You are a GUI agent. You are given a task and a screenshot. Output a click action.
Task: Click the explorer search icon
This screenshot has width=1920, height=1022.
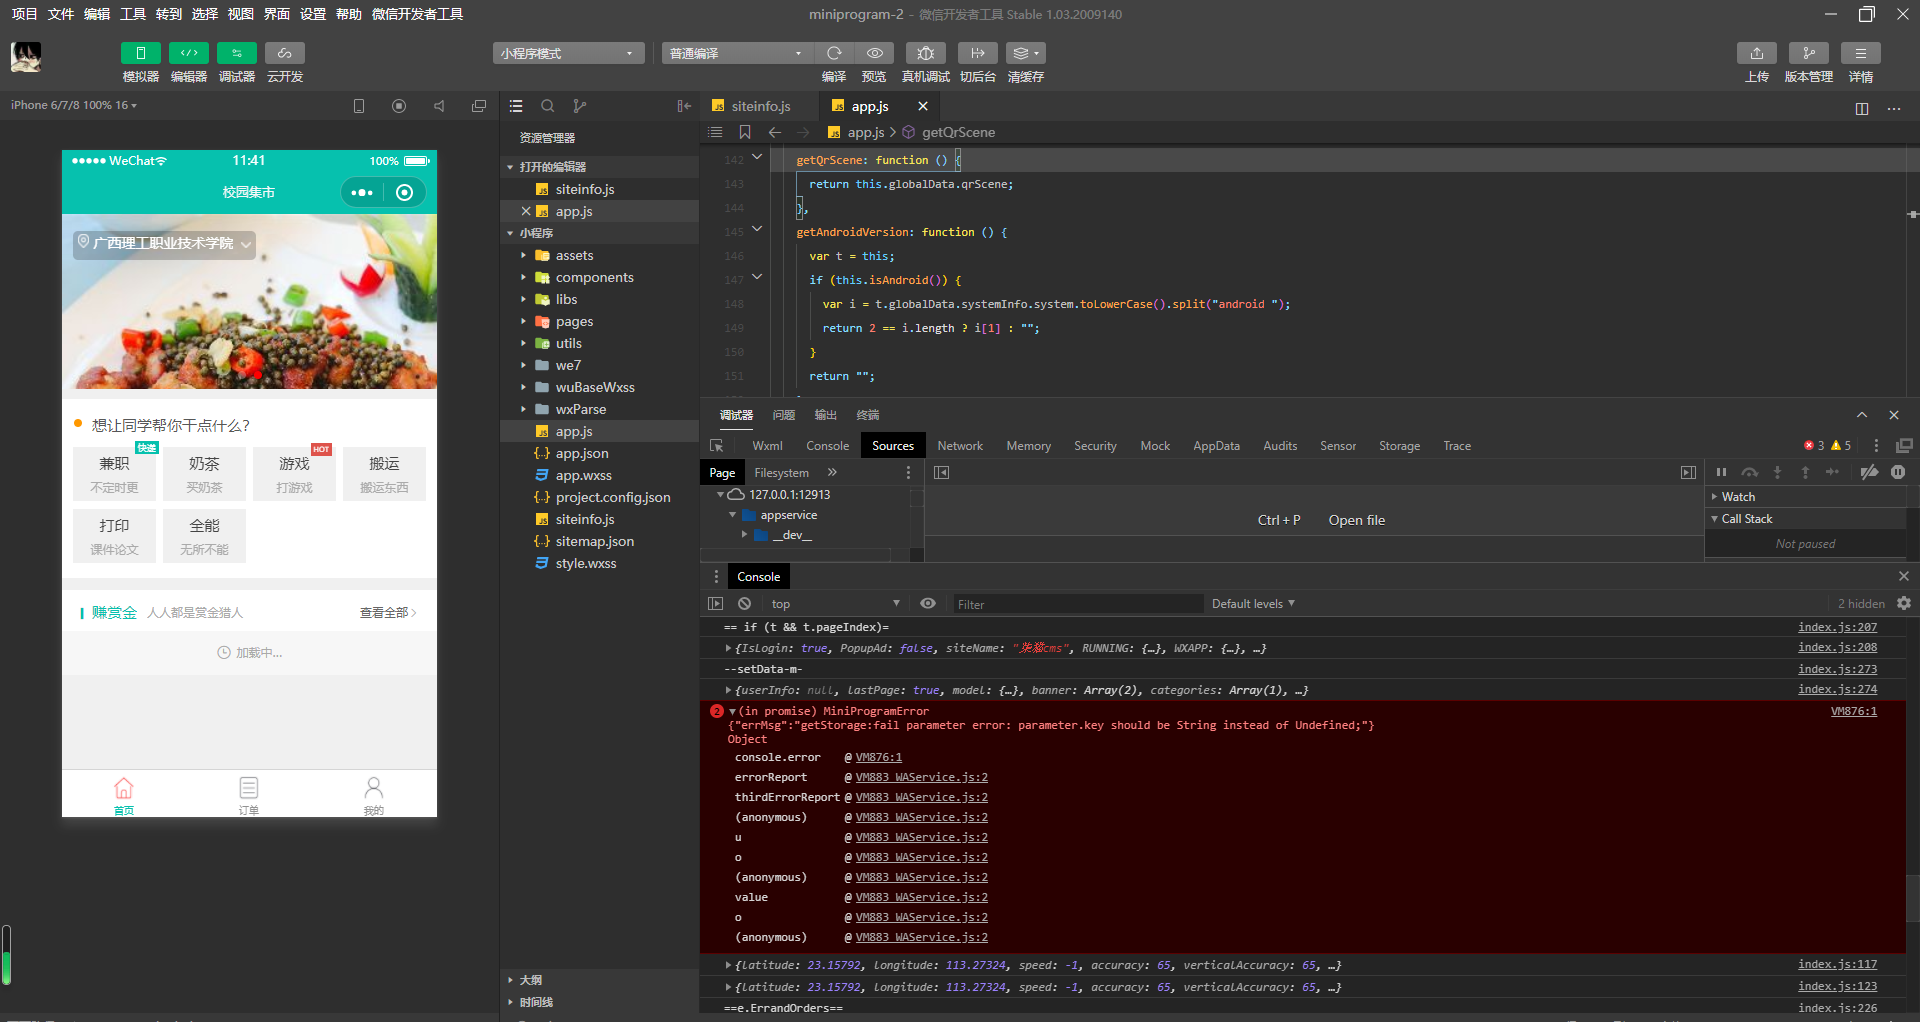click(x=548, y=106)
